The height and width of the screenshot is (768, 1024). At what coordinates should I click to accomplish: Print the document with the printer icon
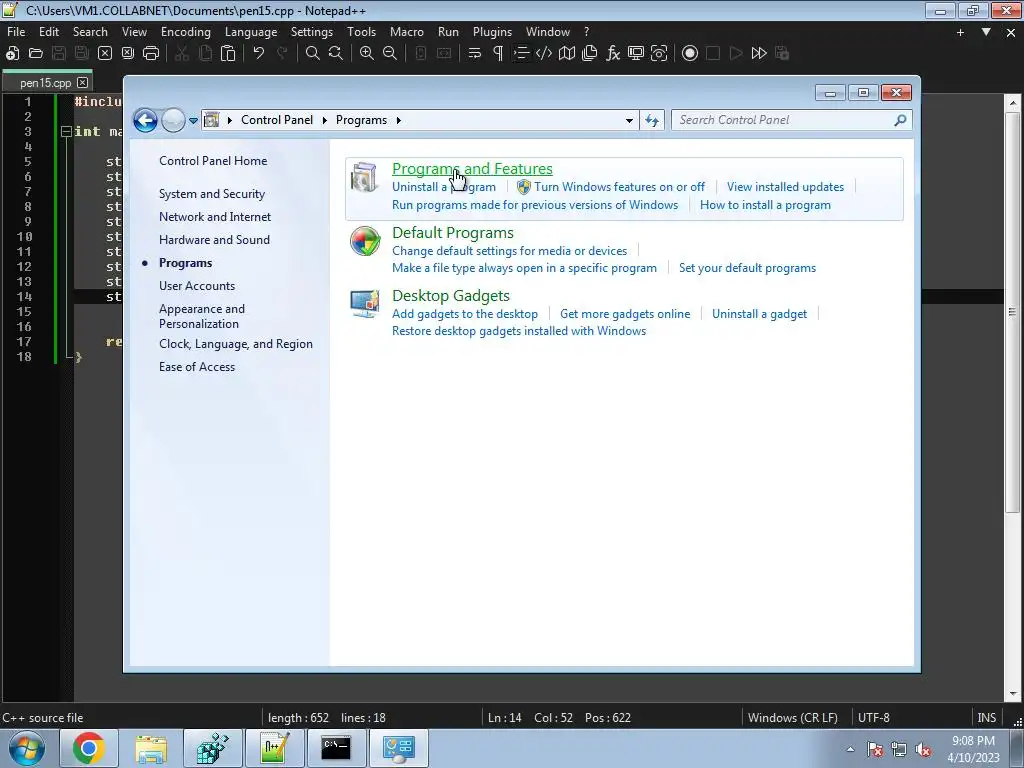[151, 54]
